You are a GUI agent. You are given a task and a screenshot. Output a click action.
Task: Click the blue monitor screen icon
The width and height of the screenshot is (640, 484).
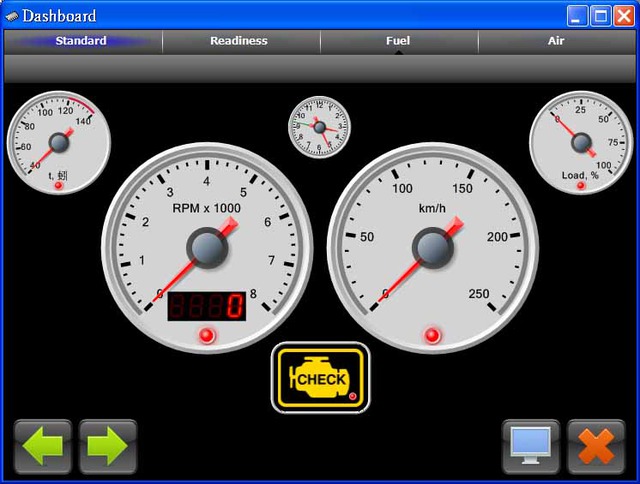click(530, 446)
